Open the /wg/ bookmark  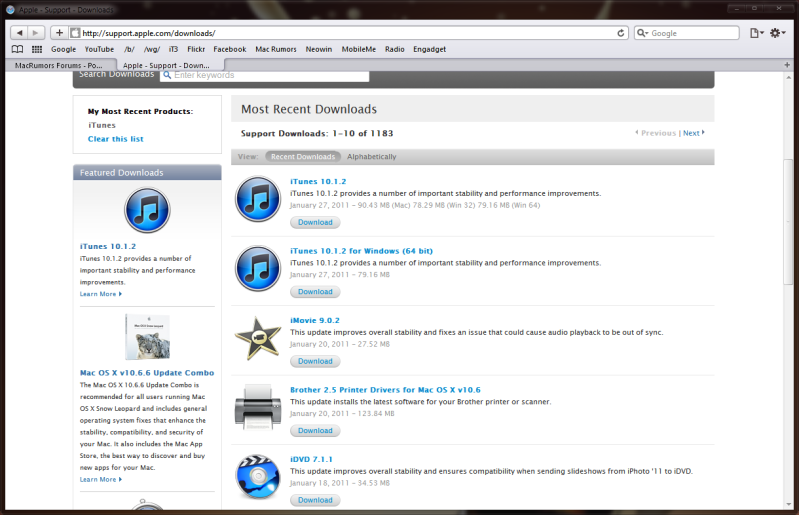(152, 49)
